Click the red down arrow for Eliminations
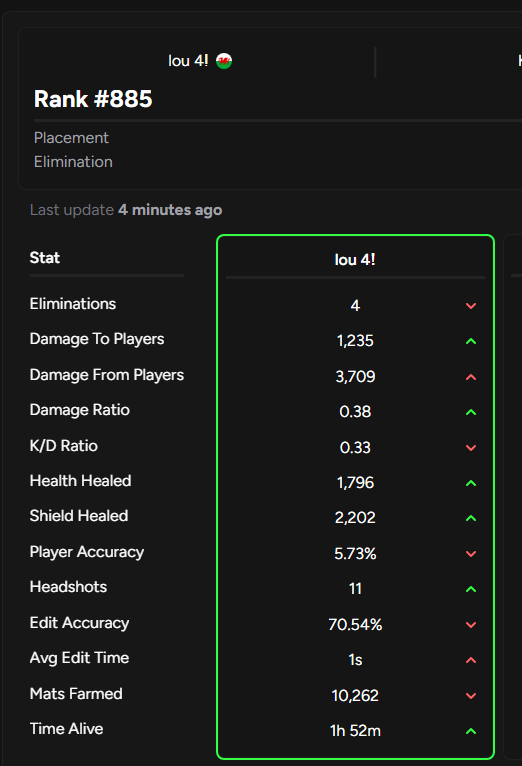This screenshot has height=766, width=522. (x=471, y=306)
